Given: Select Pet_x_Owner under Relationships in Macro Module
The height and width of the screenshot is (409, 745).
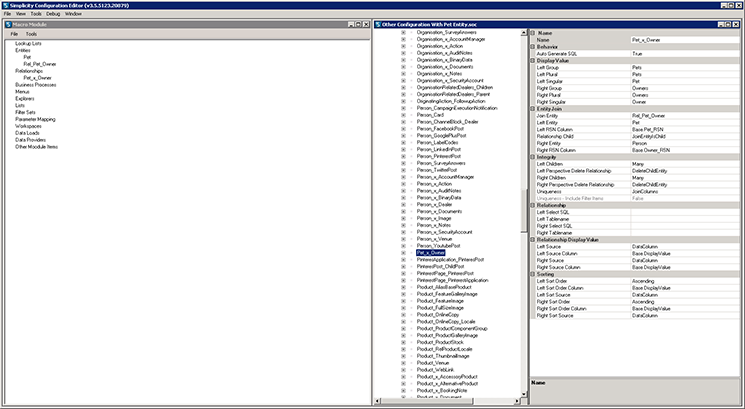Looking at the screenshot, I should pos(38,78).
